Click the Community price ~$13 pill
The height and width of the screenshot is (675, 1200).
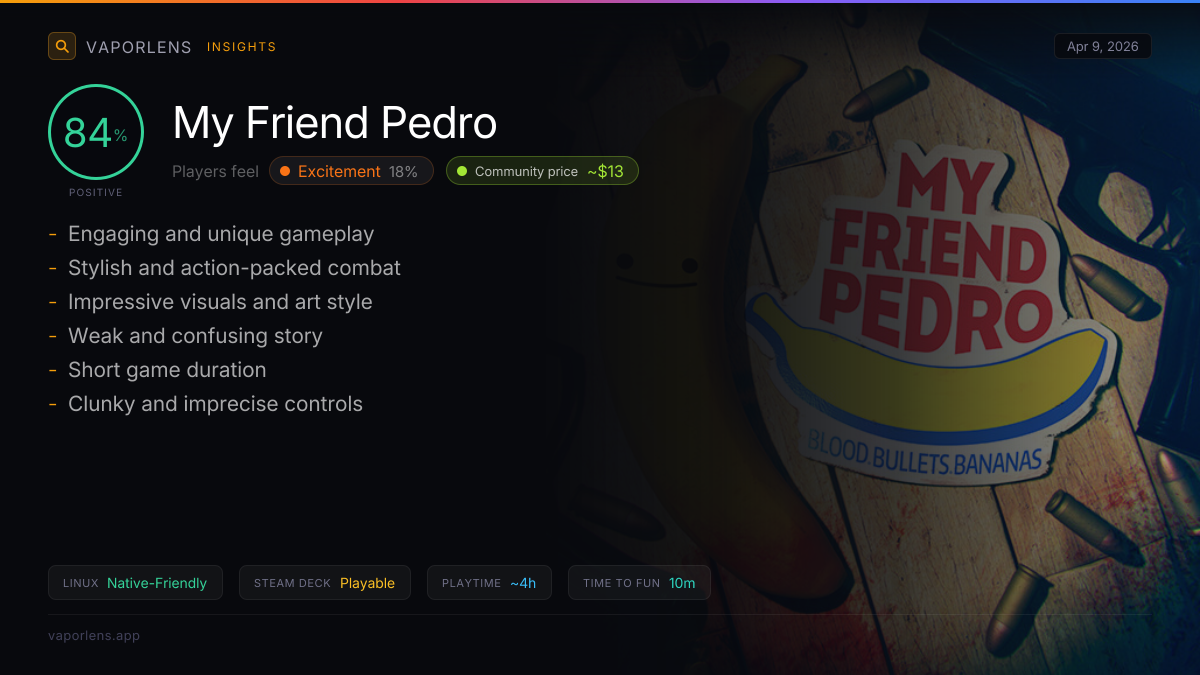(x=542, y=171)
